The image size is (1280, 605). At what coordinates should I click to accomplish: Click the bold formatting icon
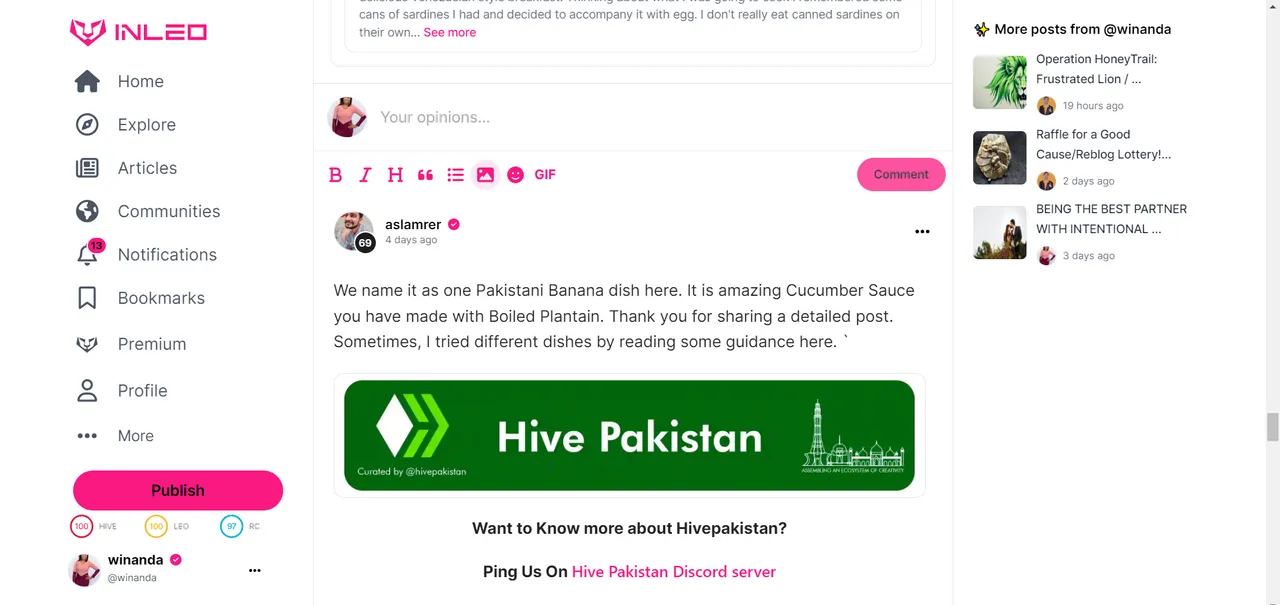point(336,175)
